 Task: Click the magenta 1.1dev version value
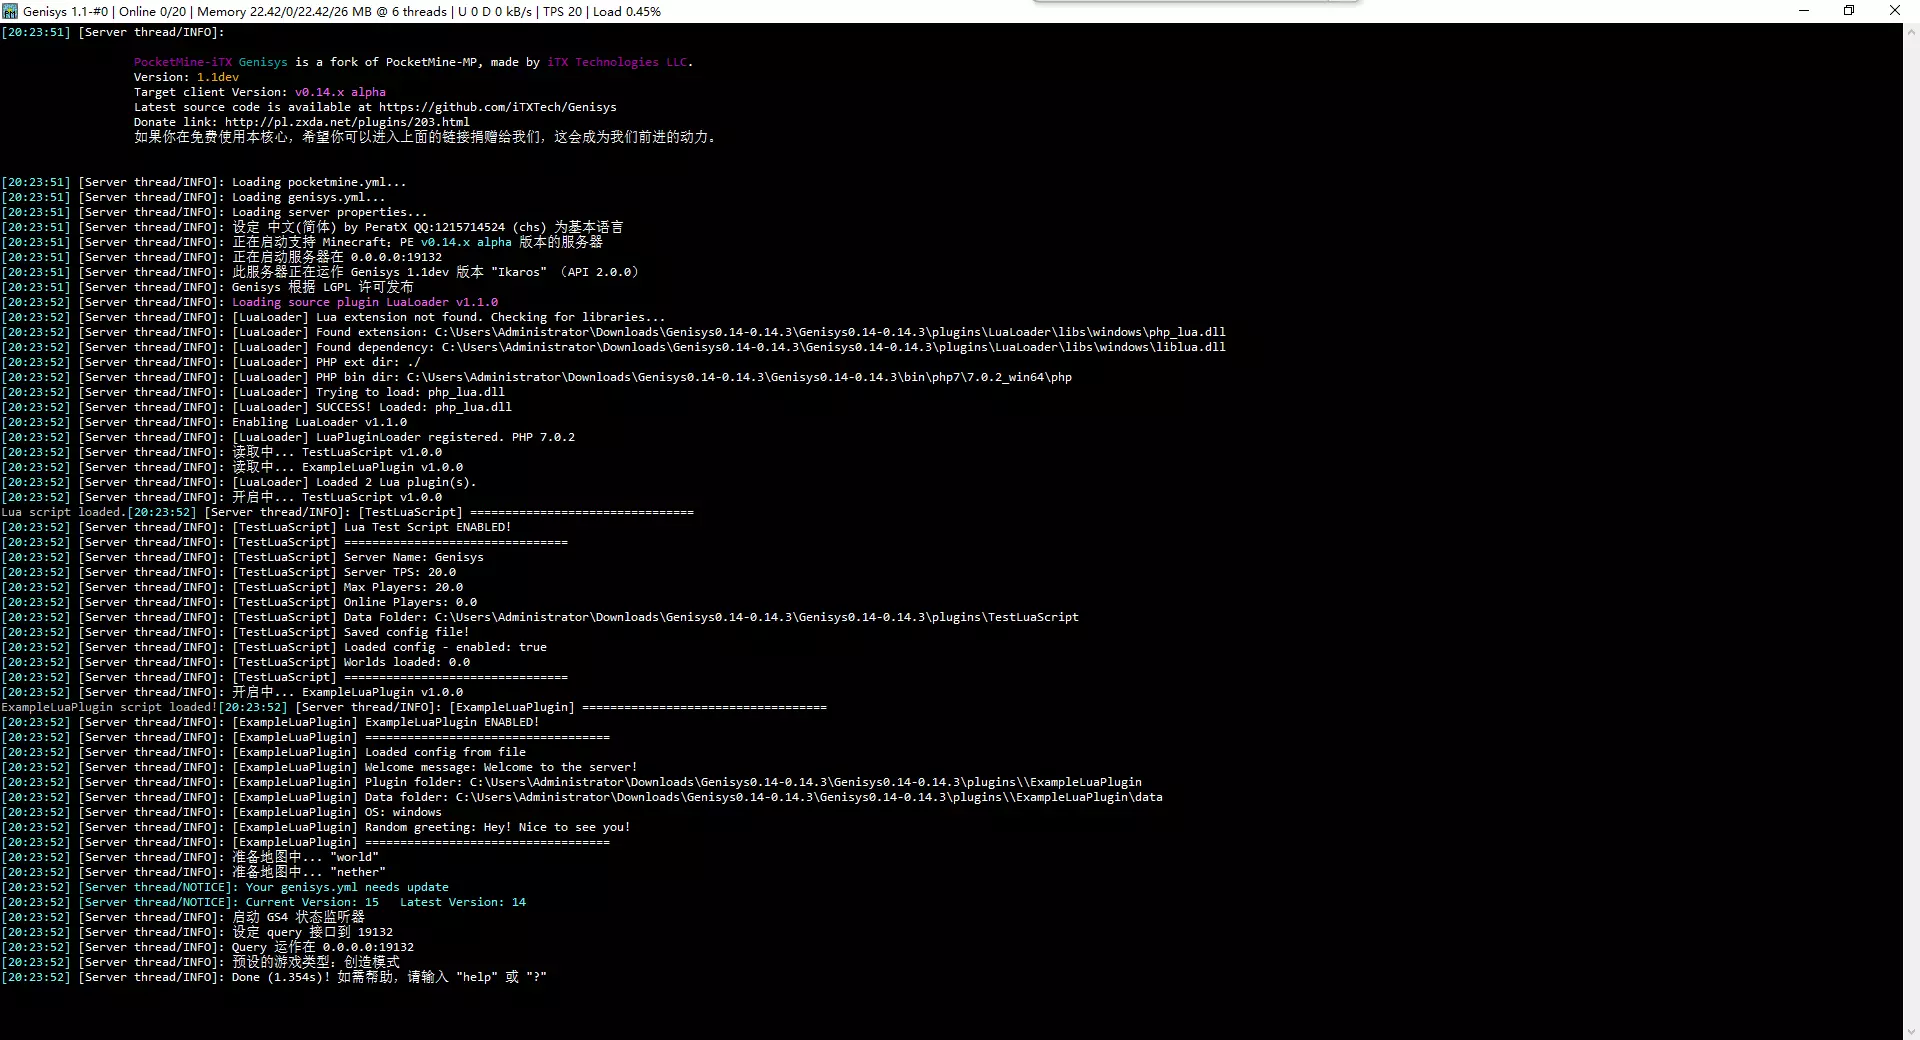(218, 77)
